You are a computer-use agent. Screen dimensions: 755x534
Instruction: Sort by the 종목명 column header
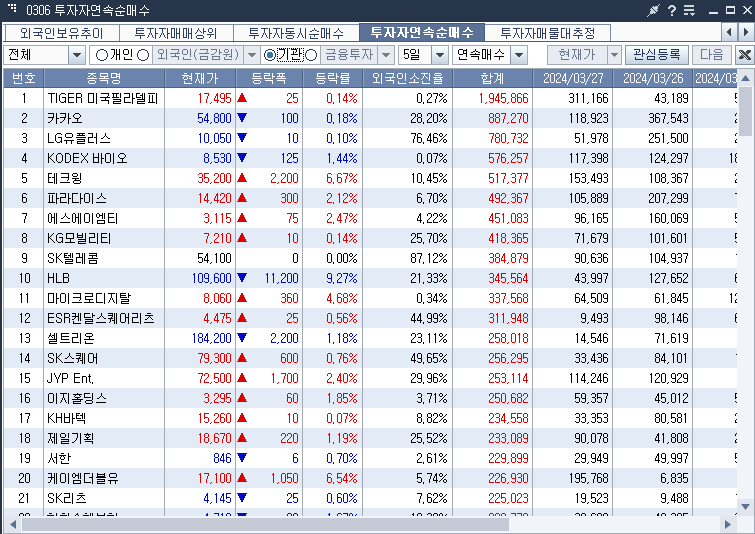pos(104,78)
